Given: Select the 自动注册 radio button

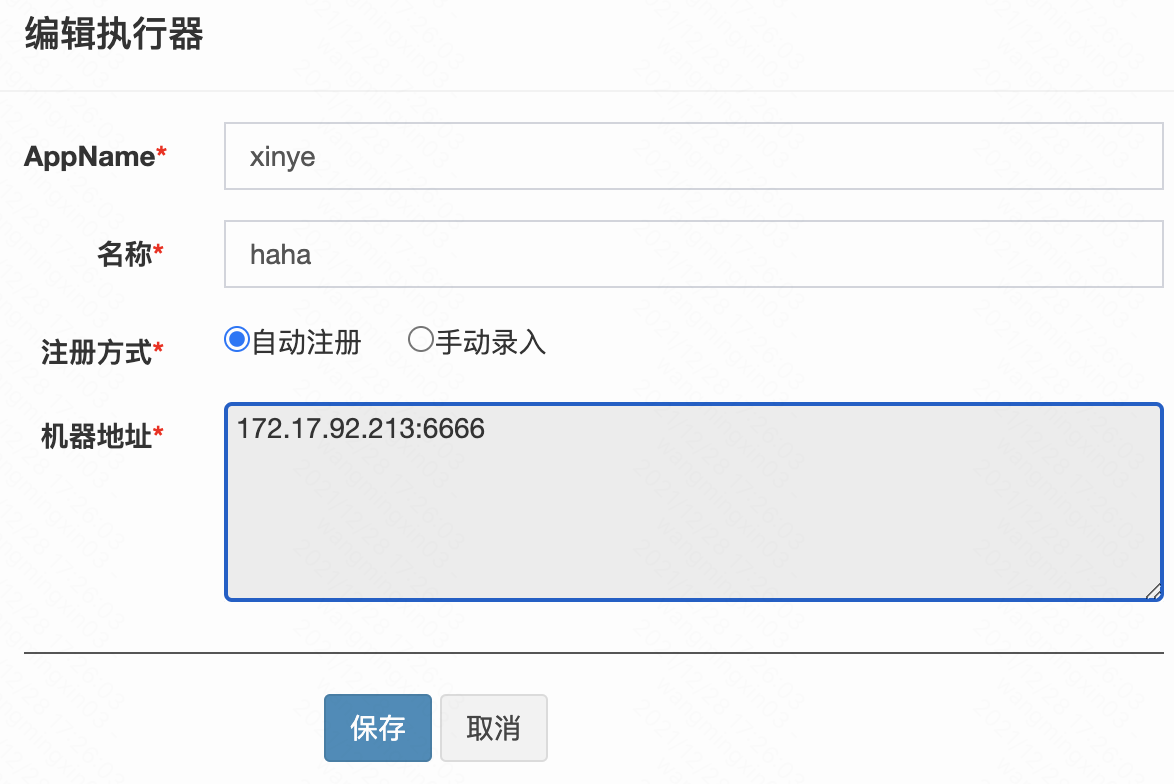Looking at the screenshot, I should (237, 340).
